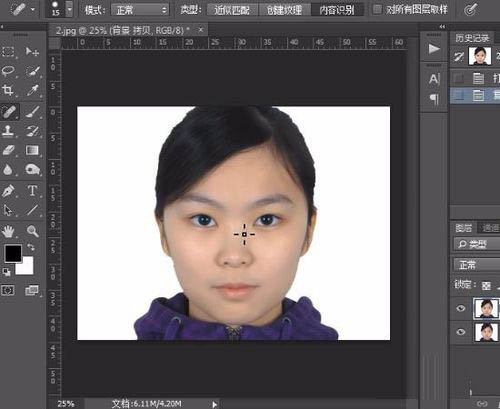Select the History Brush tool
Viewport: 500px width, 409px height.
[x=32, y=131]
